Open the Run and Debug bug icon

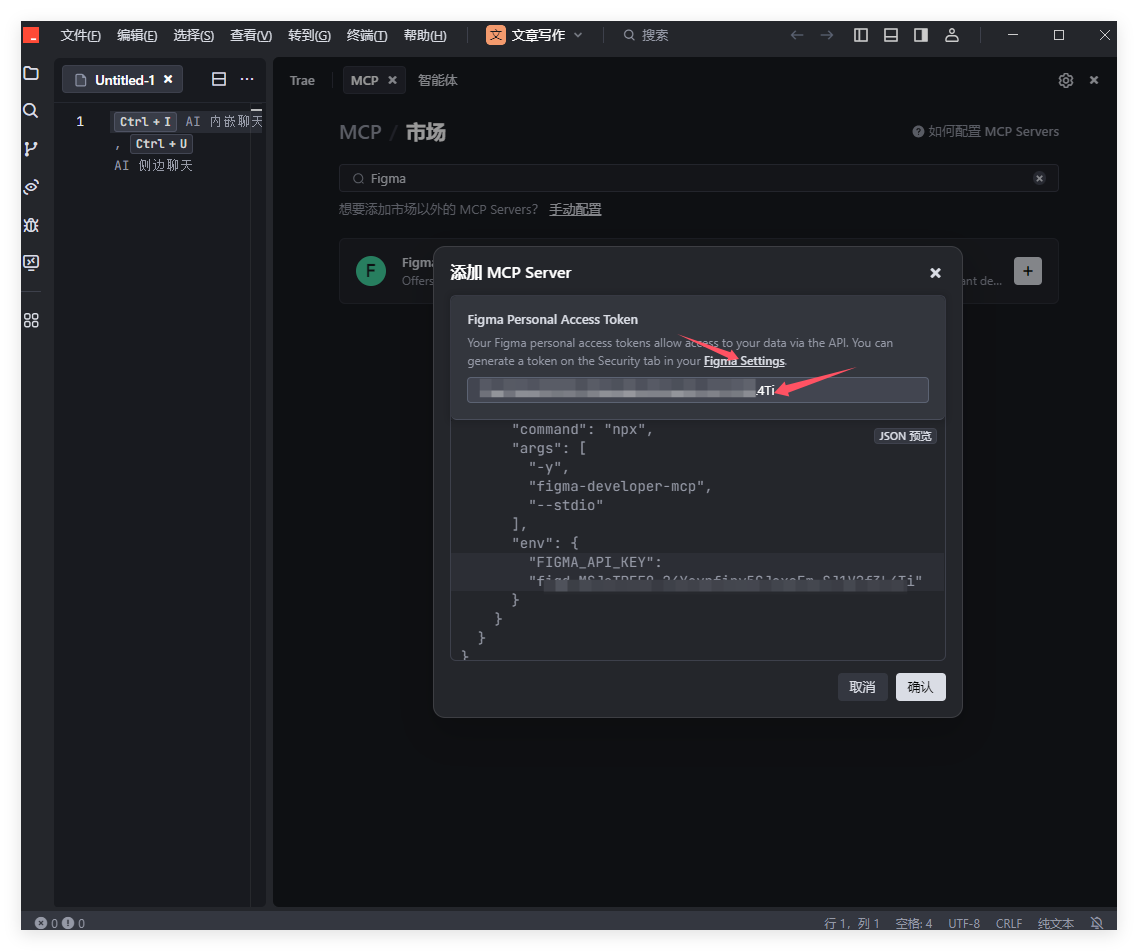coord(31,225)
